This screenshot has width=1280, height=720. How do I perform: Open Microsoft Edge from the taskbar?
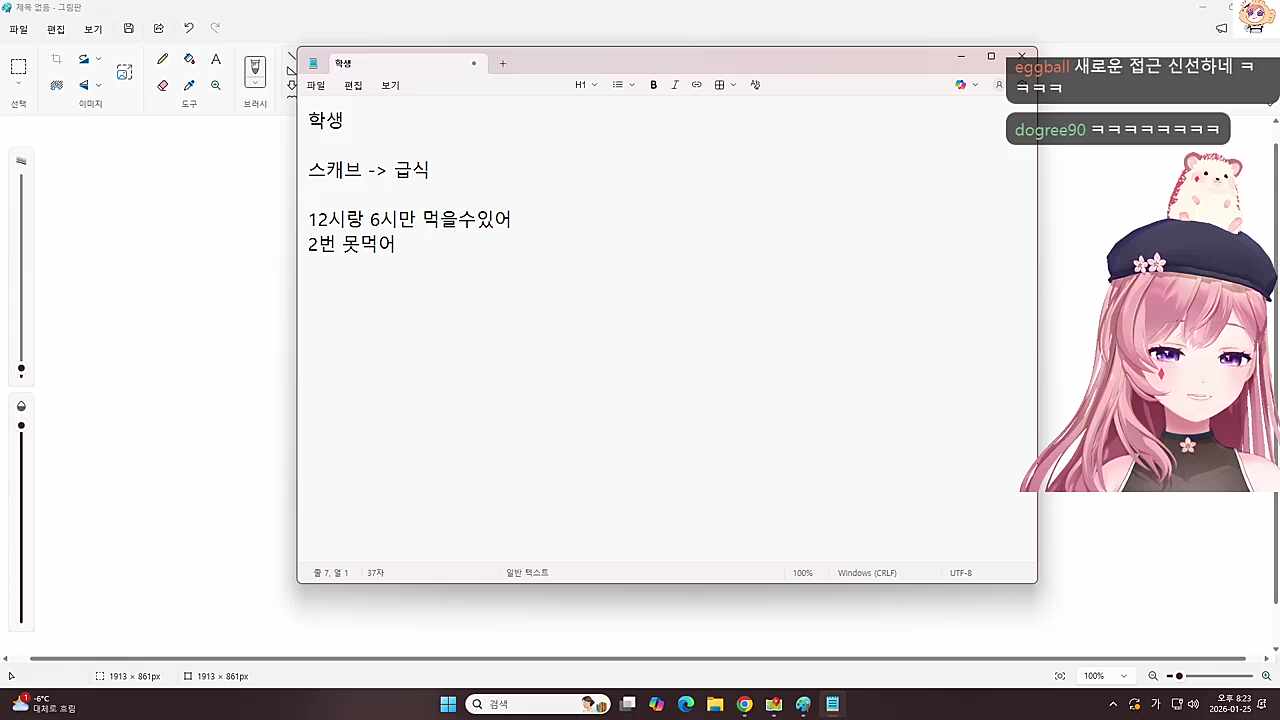(x=686, y=704)
